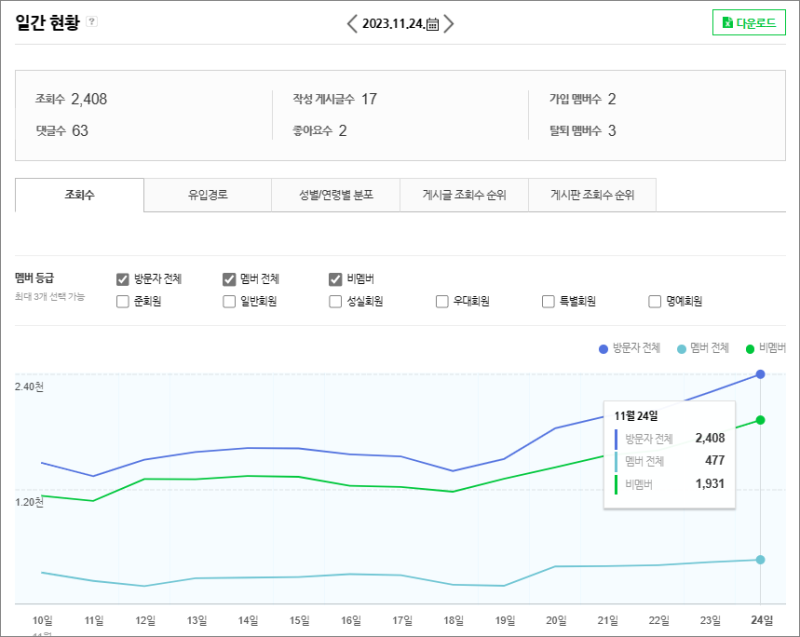Click the date text 2023.11.24.

click(x=393, y=24)
